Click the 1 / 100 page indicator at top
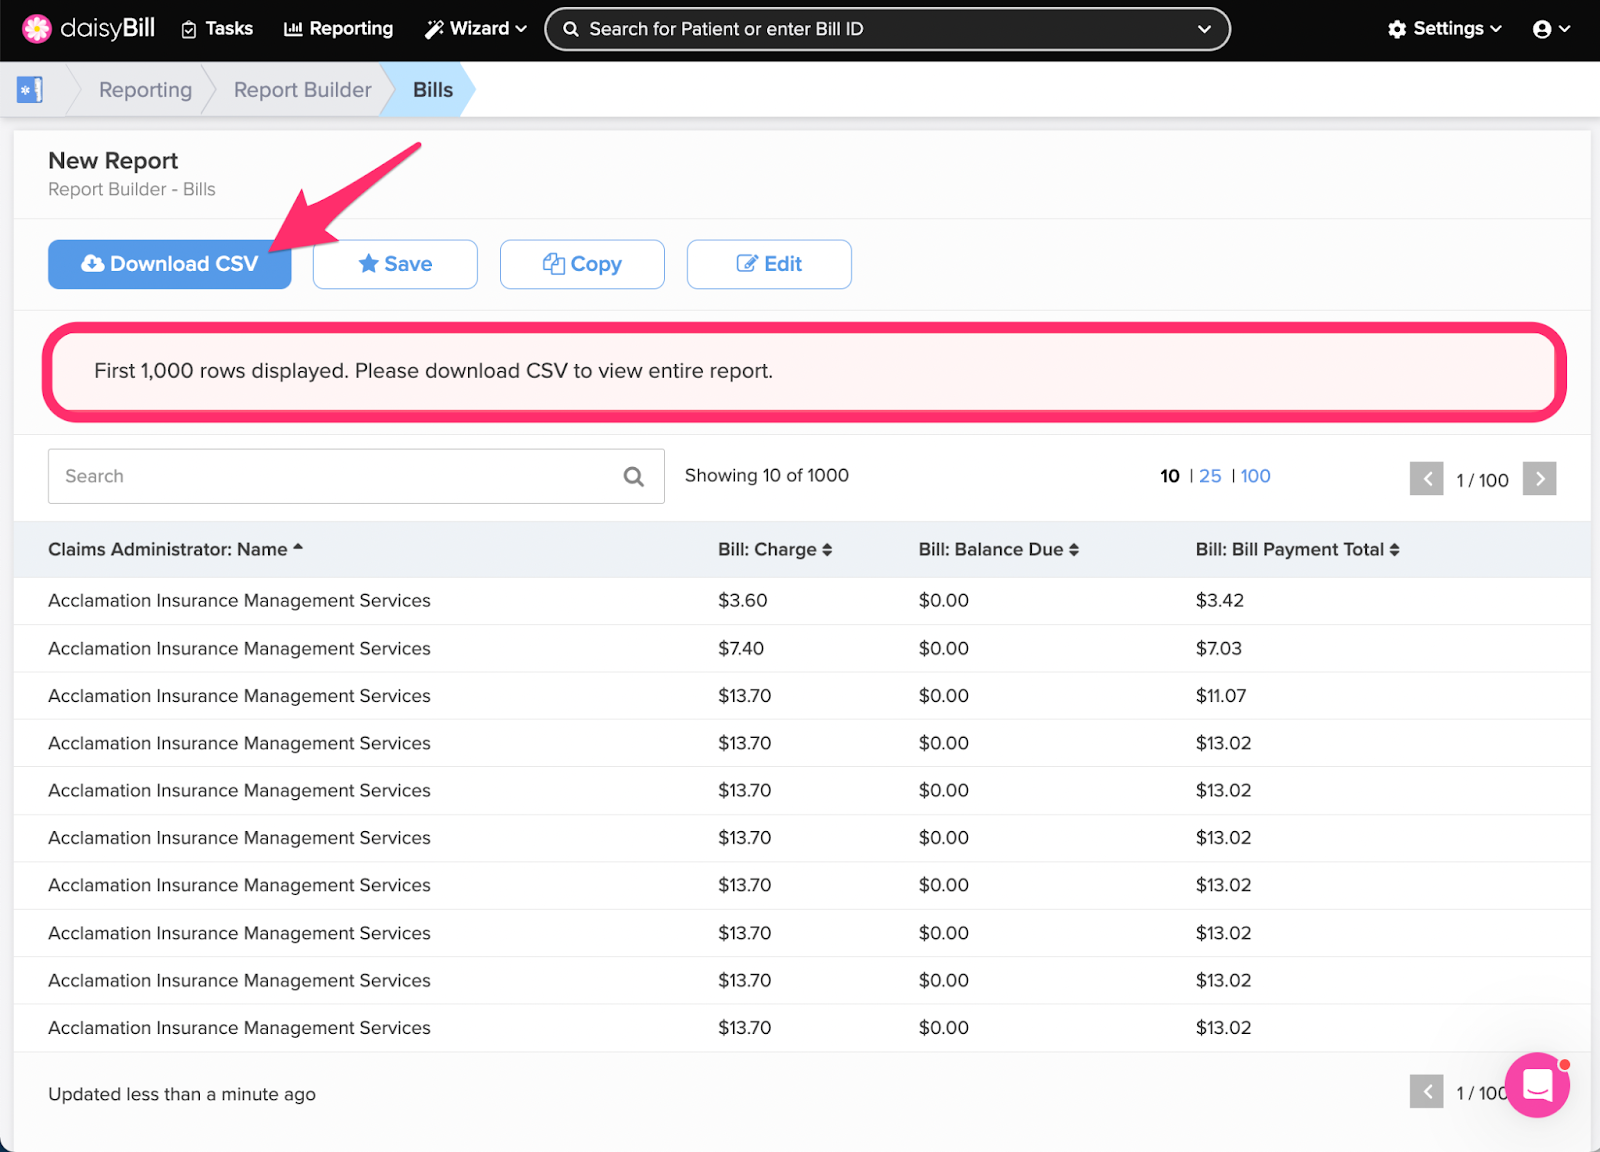The width and height of the screenshot is (1600, 1152). (x=1482, y=480)
